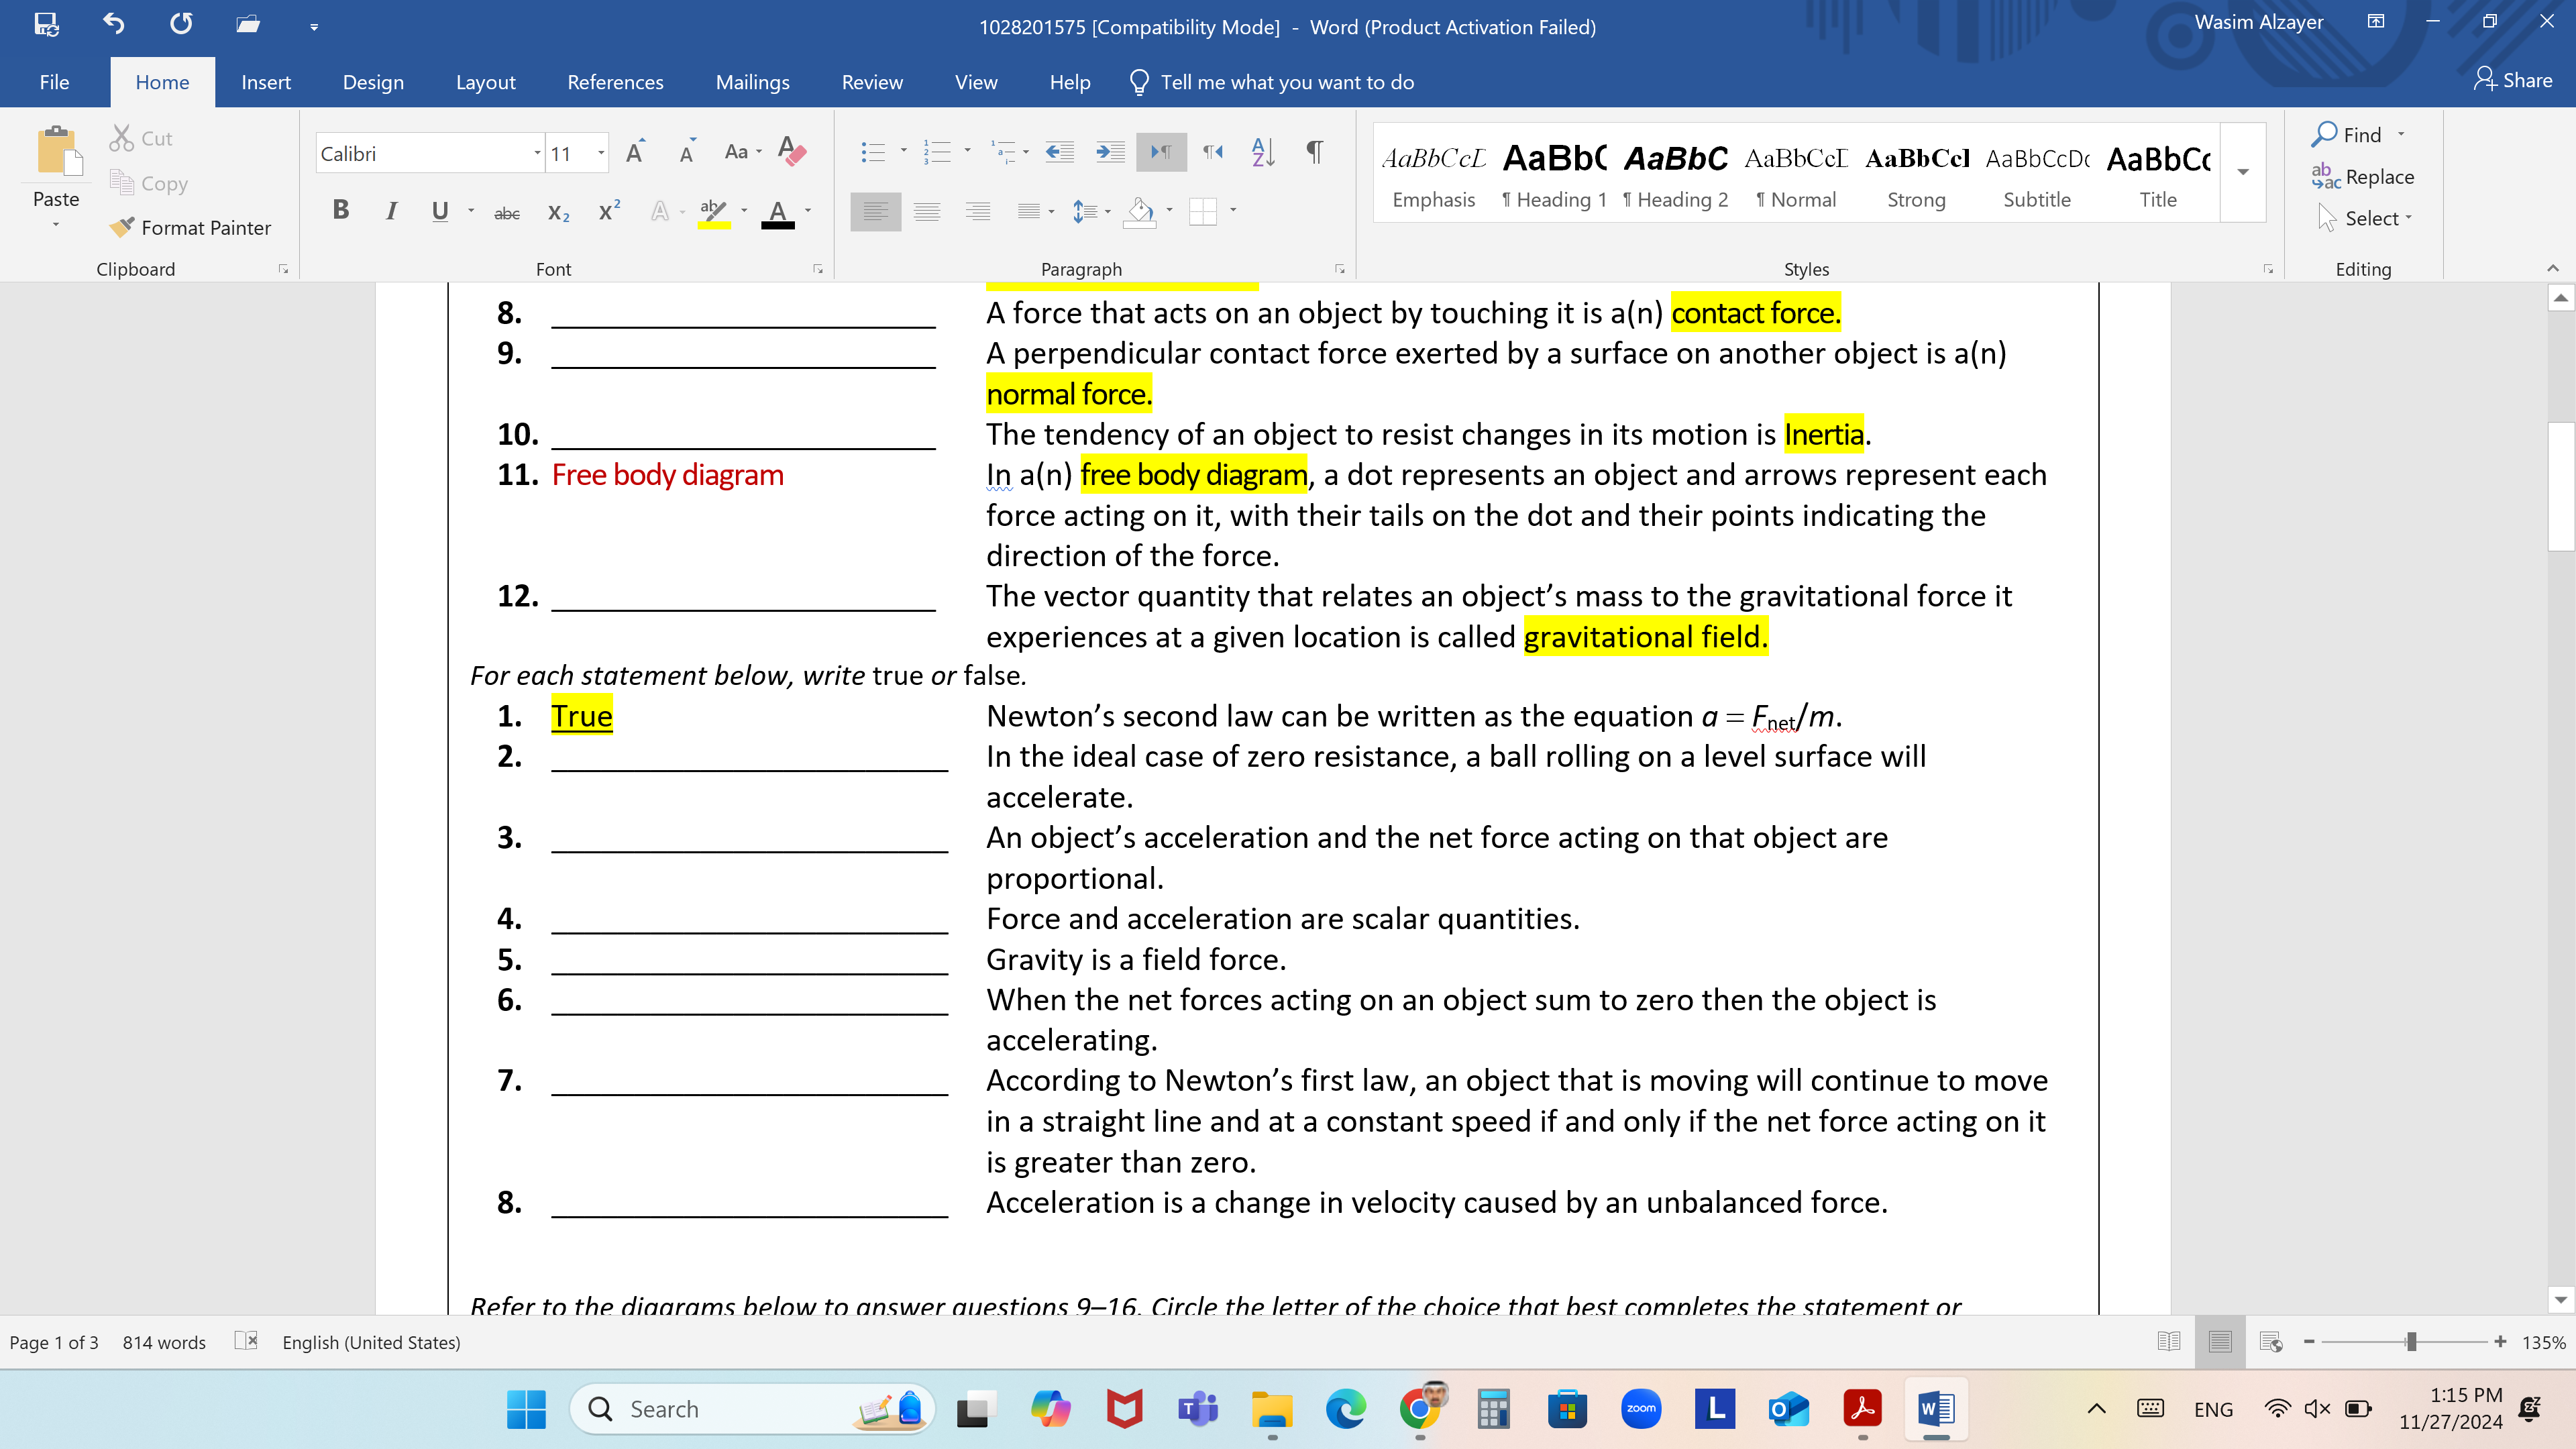Increase indent of paragraph
The height and width of the screenshot is (1449, 2576).
pyautogui.click(x=1109, y=152)
